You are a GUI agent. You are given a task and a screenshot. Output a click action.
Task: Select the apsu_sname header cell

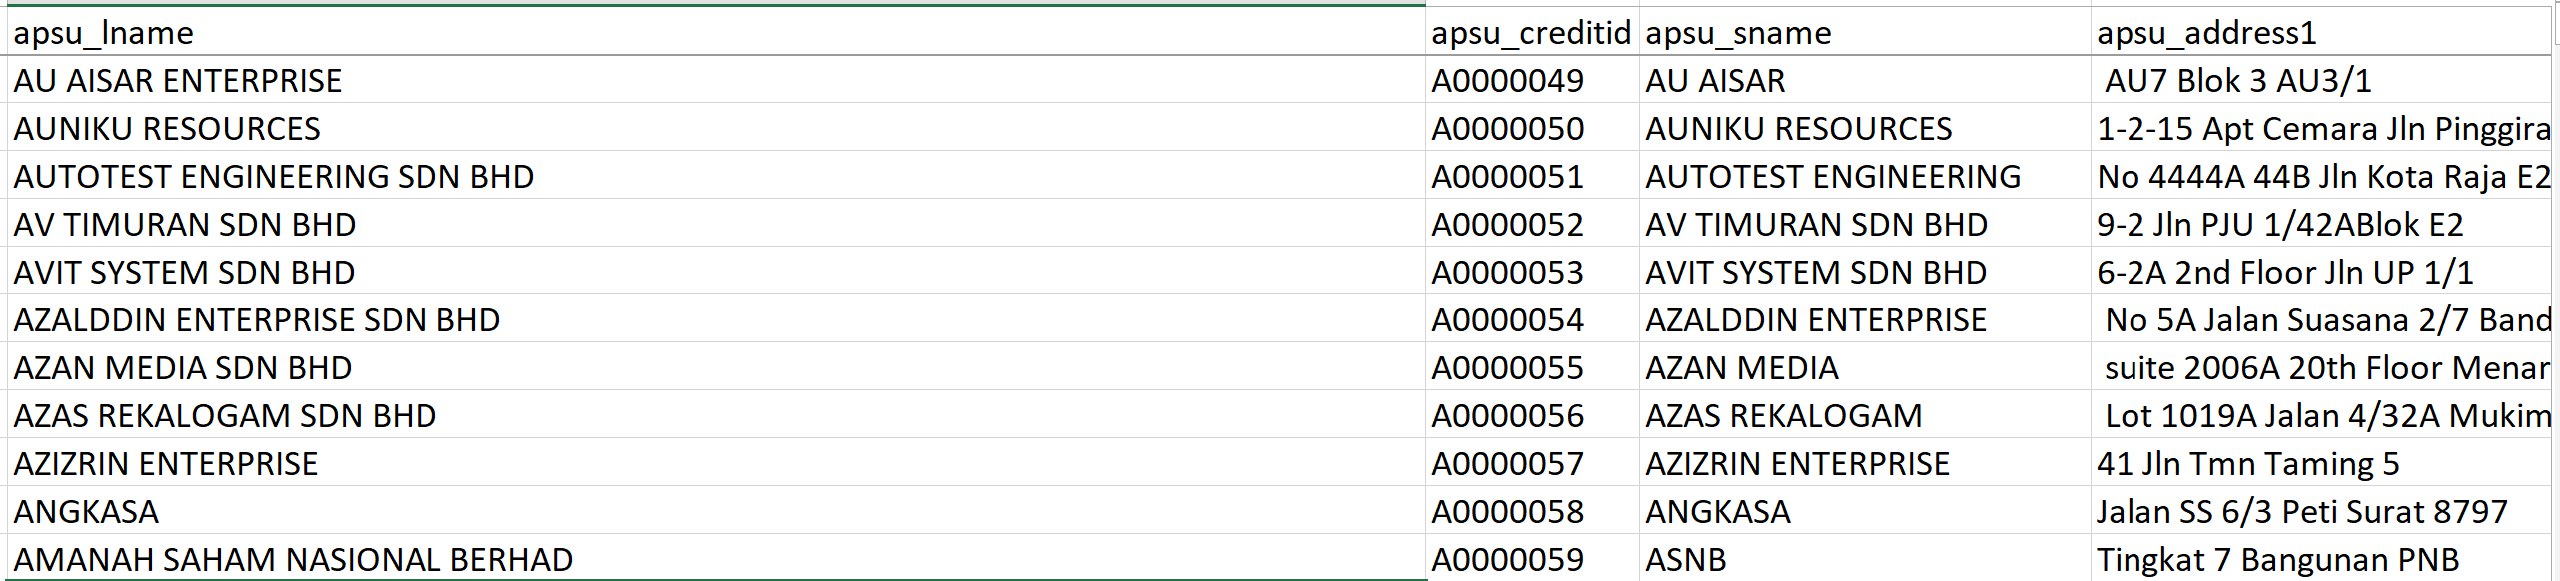tap(1865, 32)
